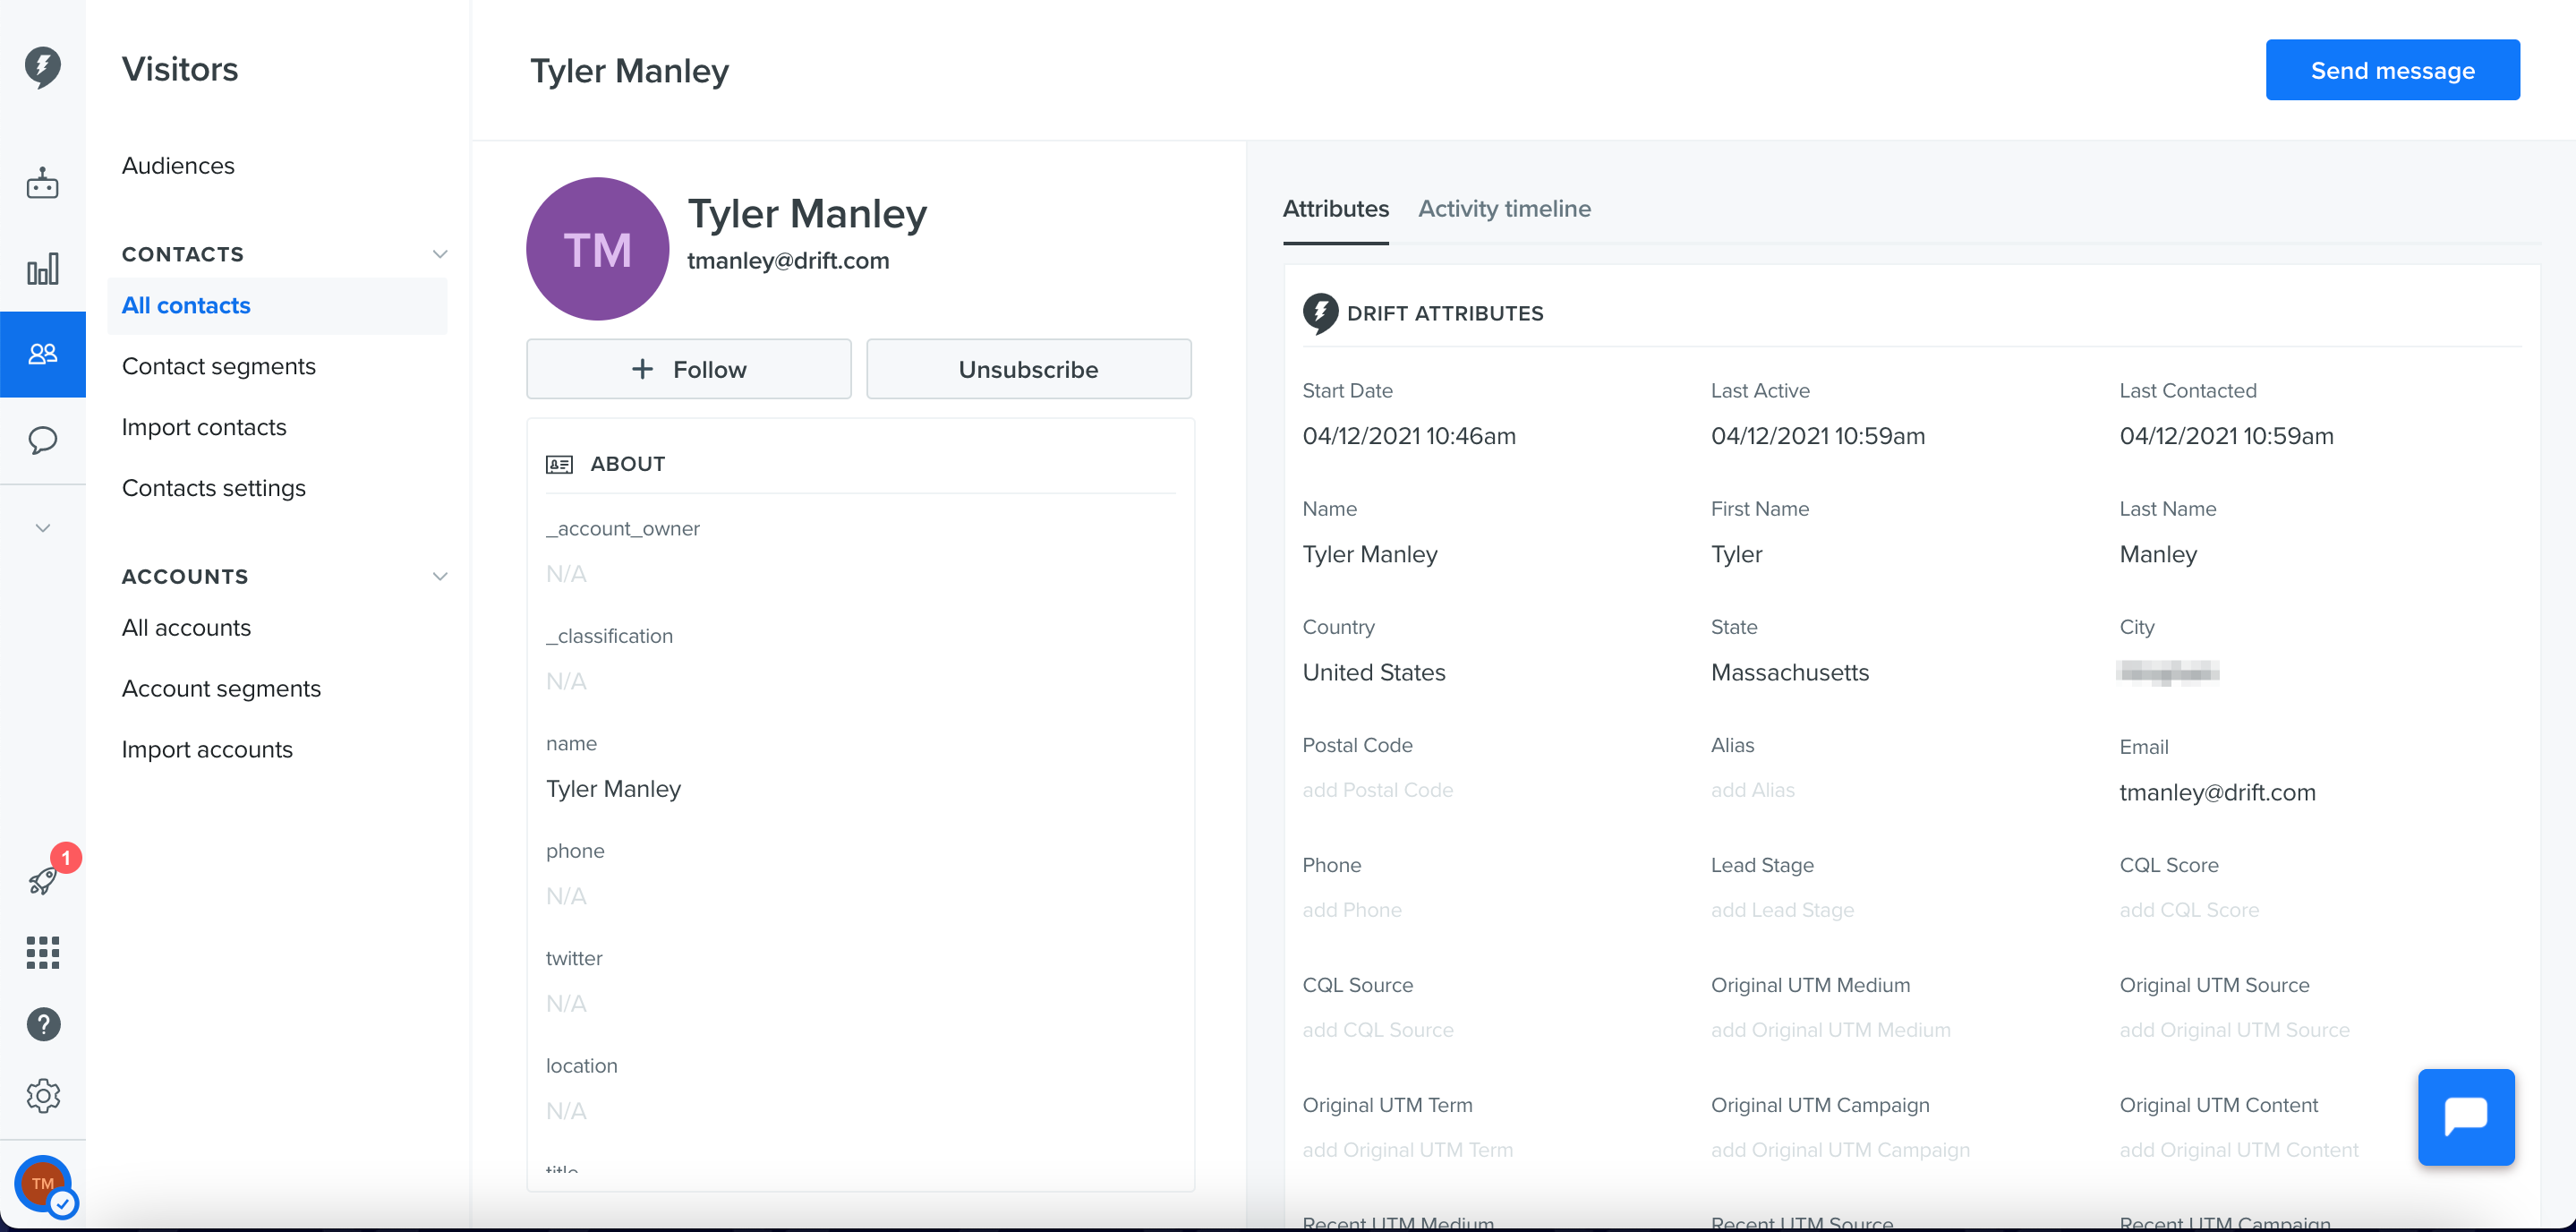Click the Unsubscribe button

pos(1028,369)
